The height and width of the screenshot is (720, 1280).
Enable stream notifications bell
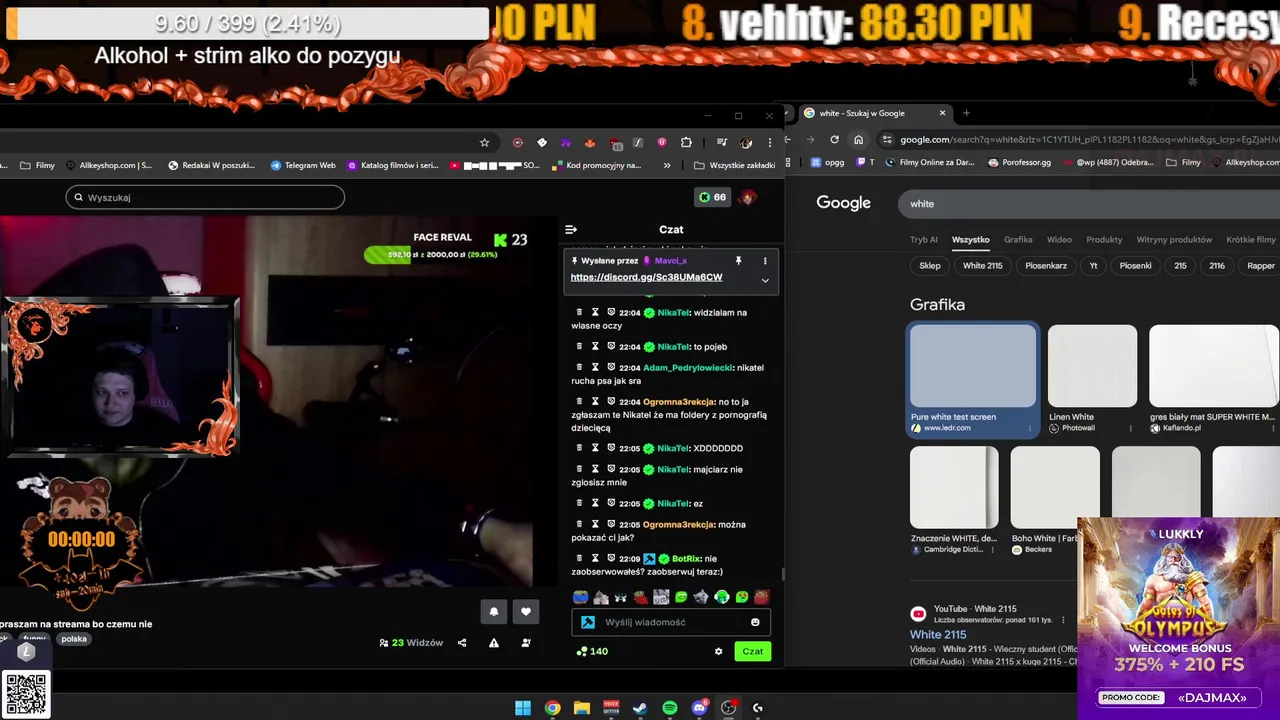(493, 611)
